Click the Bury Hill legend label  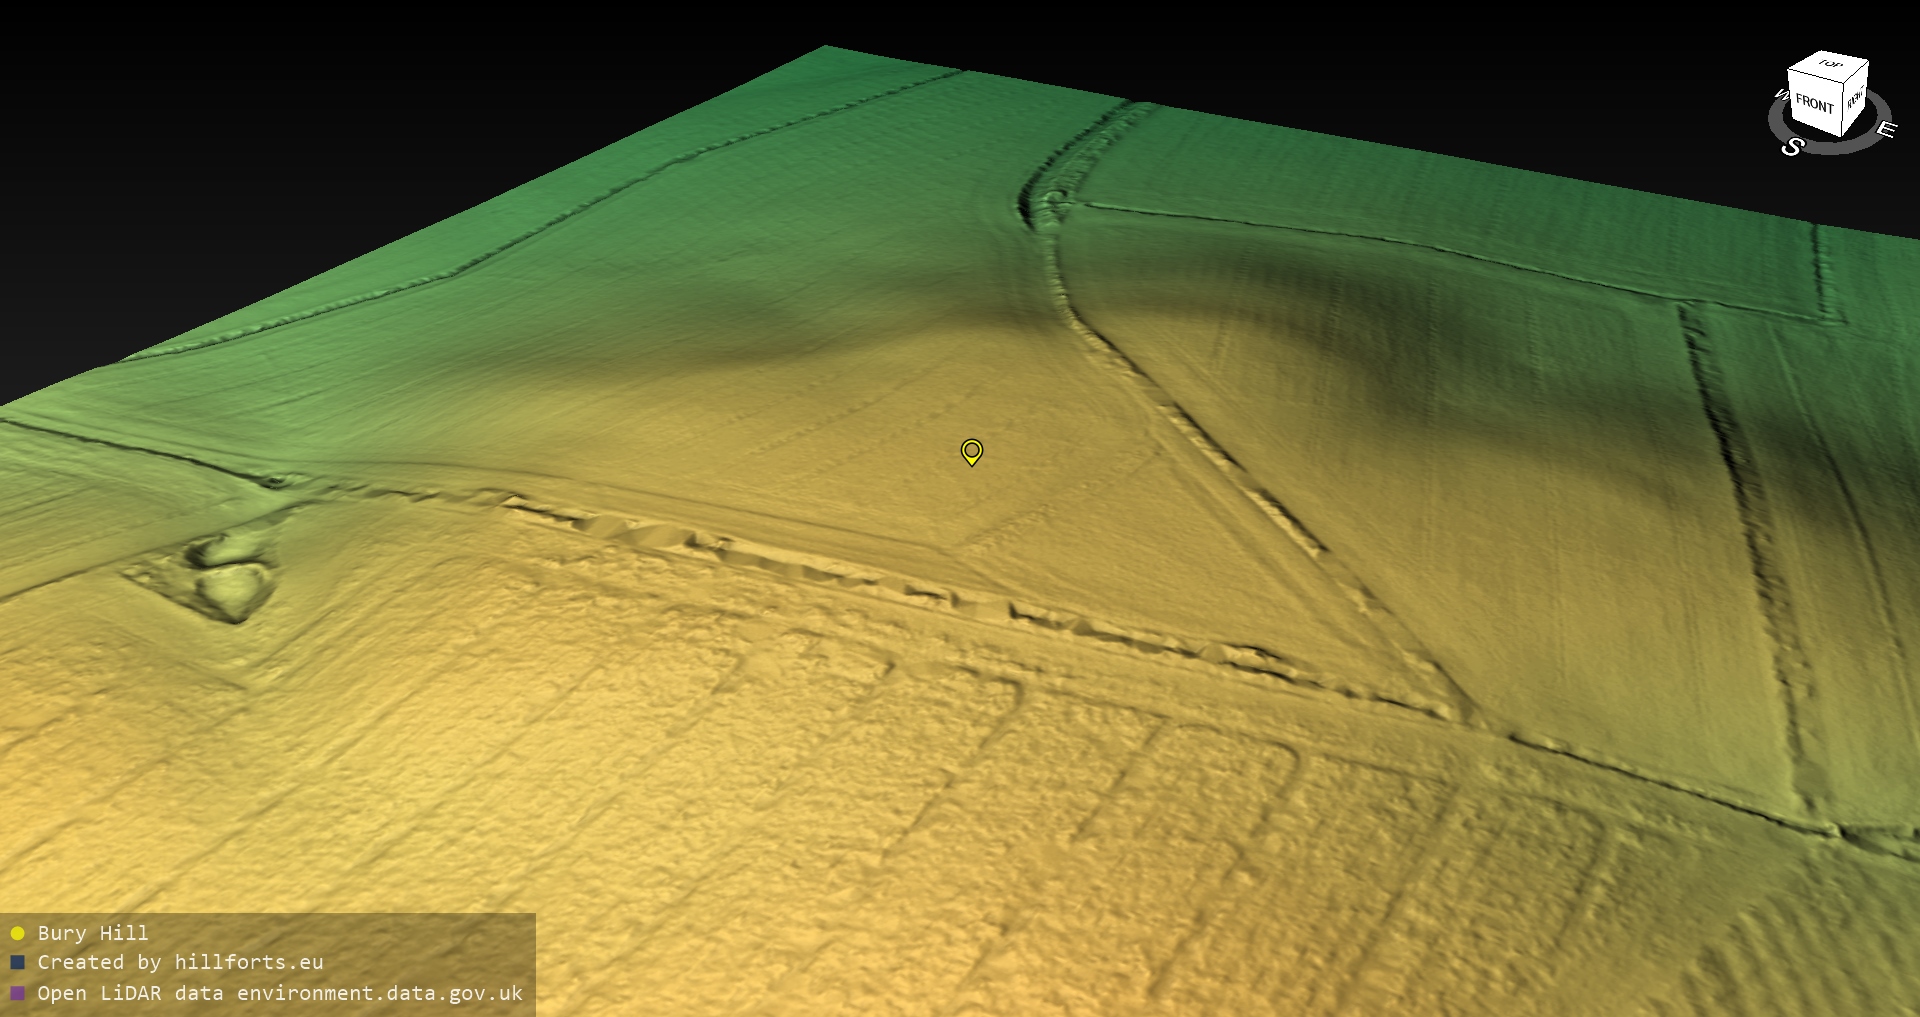point(93,933)
